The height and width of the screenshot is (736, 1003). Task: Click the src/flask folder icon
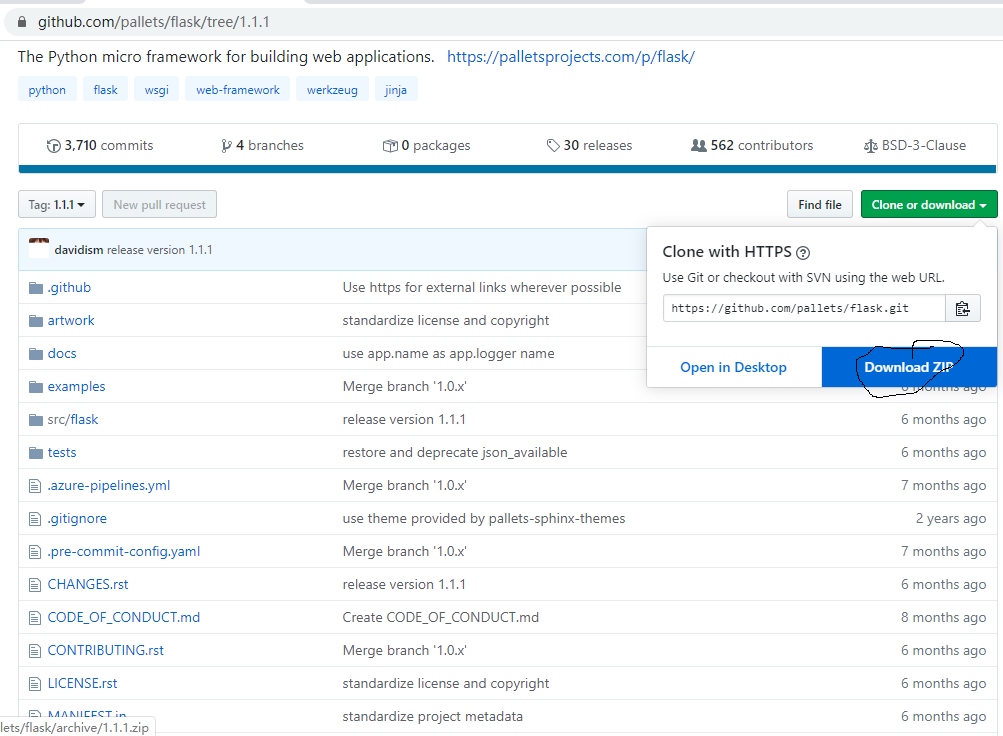click(x=36, y=419)
